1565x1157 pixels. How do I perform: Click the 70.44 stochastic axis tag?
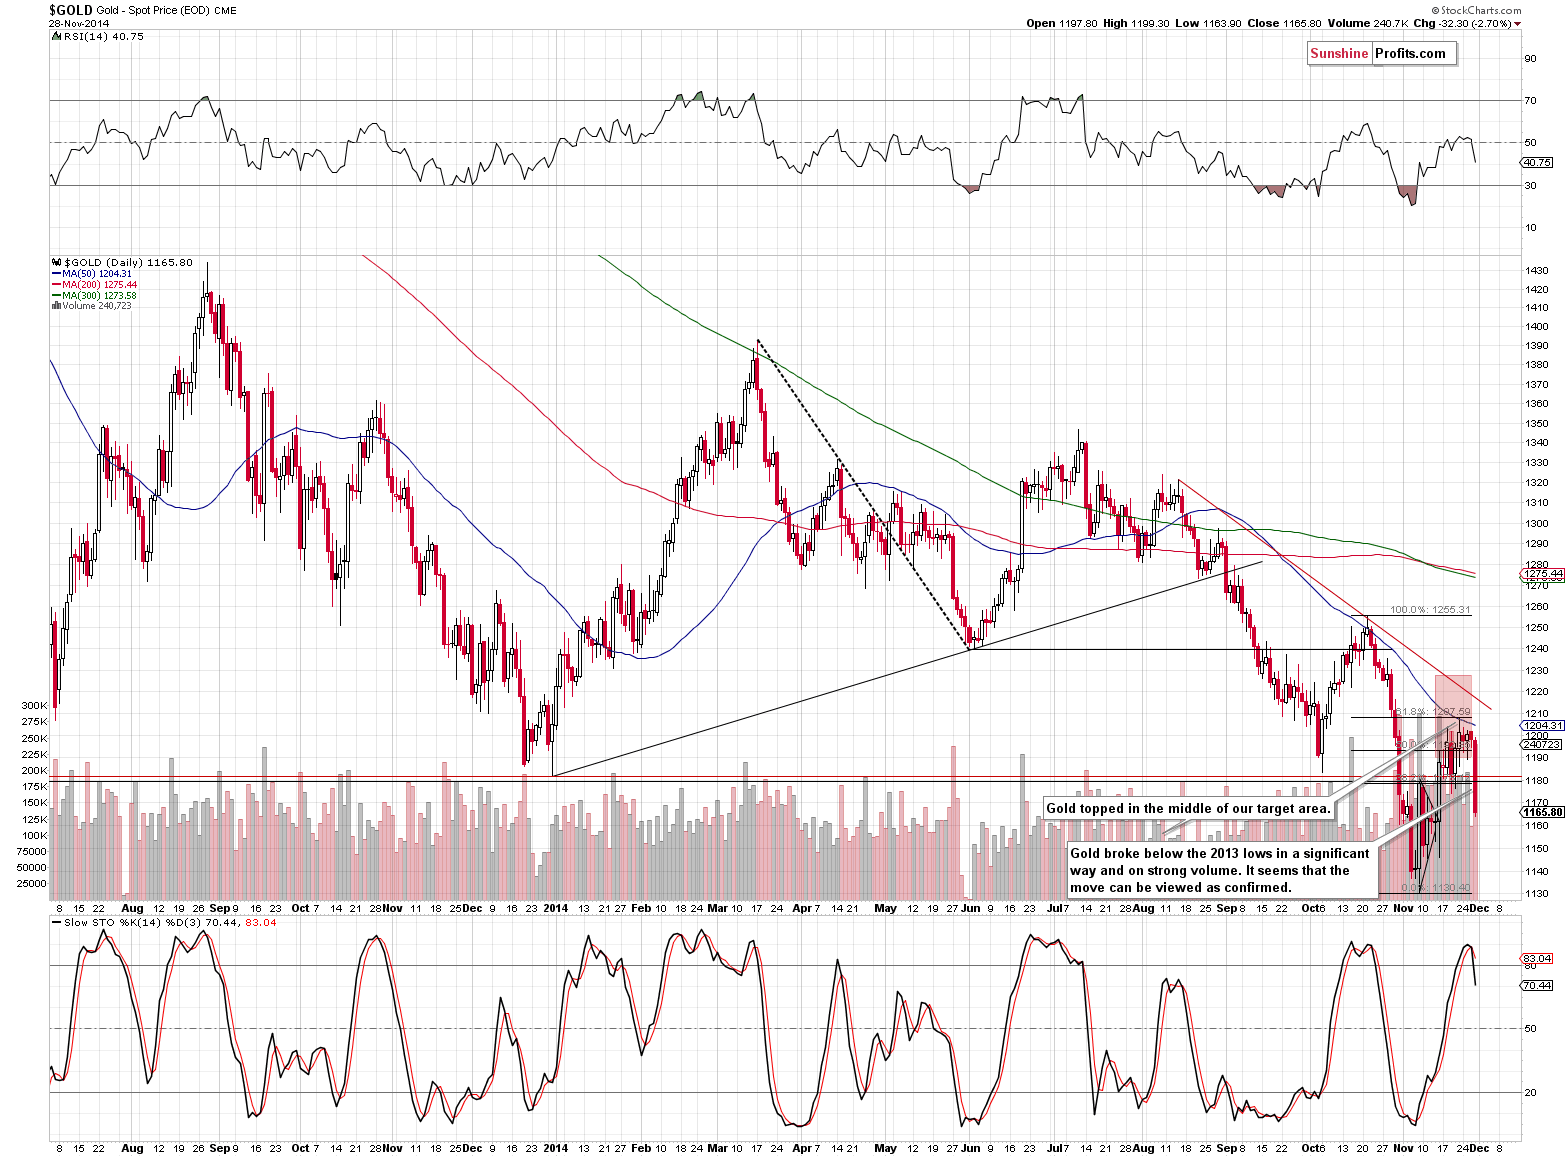pyautogui.click(x=1537, y=985)
